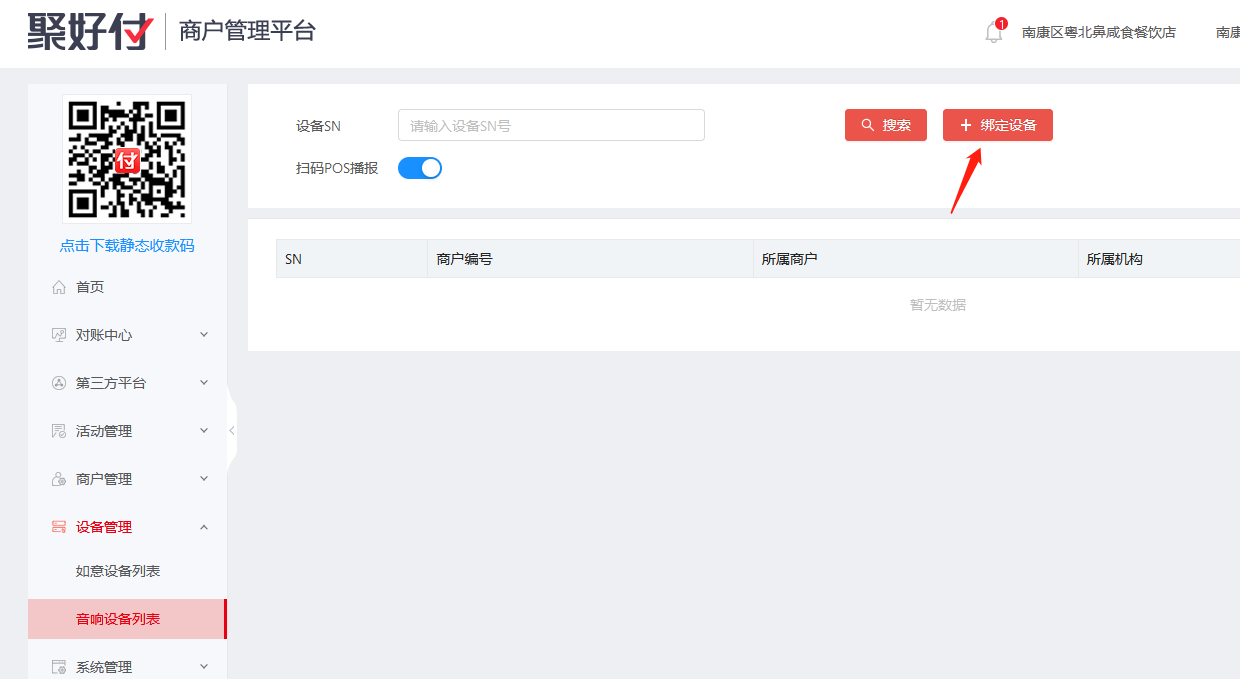Click the 聚好付 logo
The width and height of the screenshot is (1240, 679).
(x=90, y=31)
